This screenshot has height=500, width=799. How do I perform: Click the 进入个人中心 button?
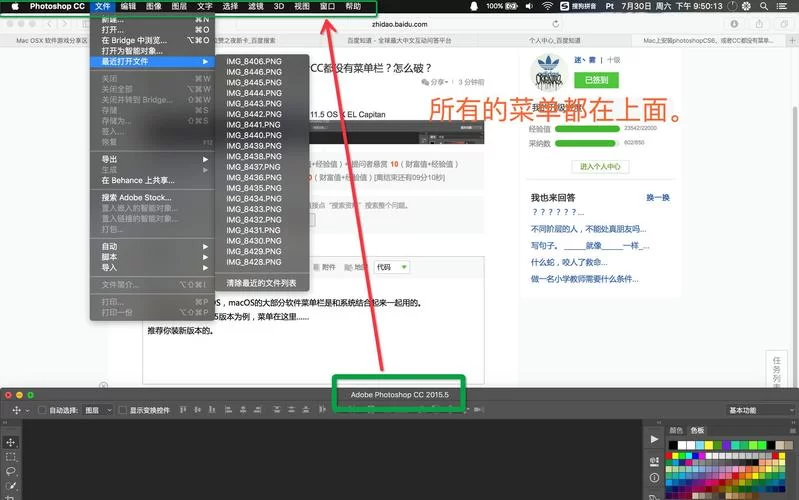coord(600,167)
